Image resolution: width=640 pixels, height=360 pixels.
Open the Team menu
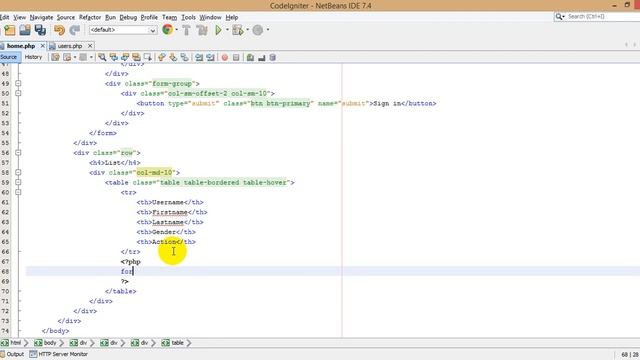point(169,17)
